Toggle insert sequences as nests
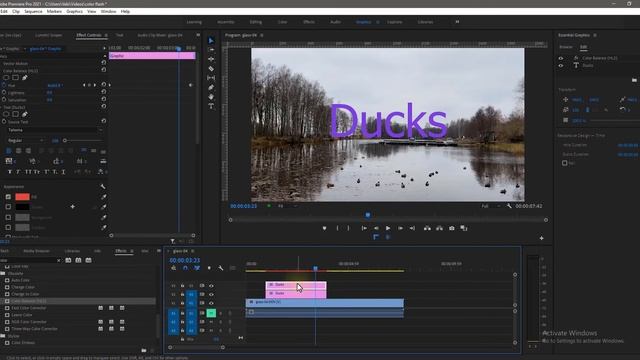This screenshot has width=640, height=360. tap(173, 268)
